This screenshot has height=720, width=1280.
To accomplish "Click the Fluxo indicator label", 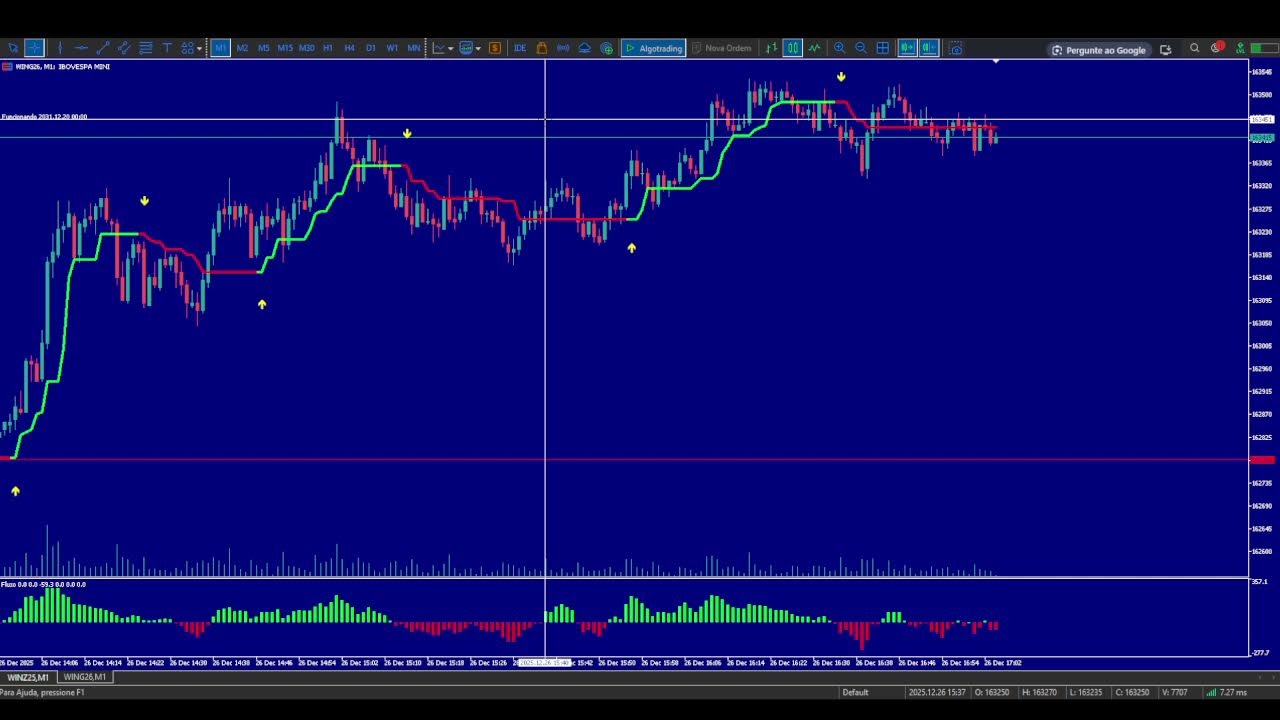I will (43, 584).
